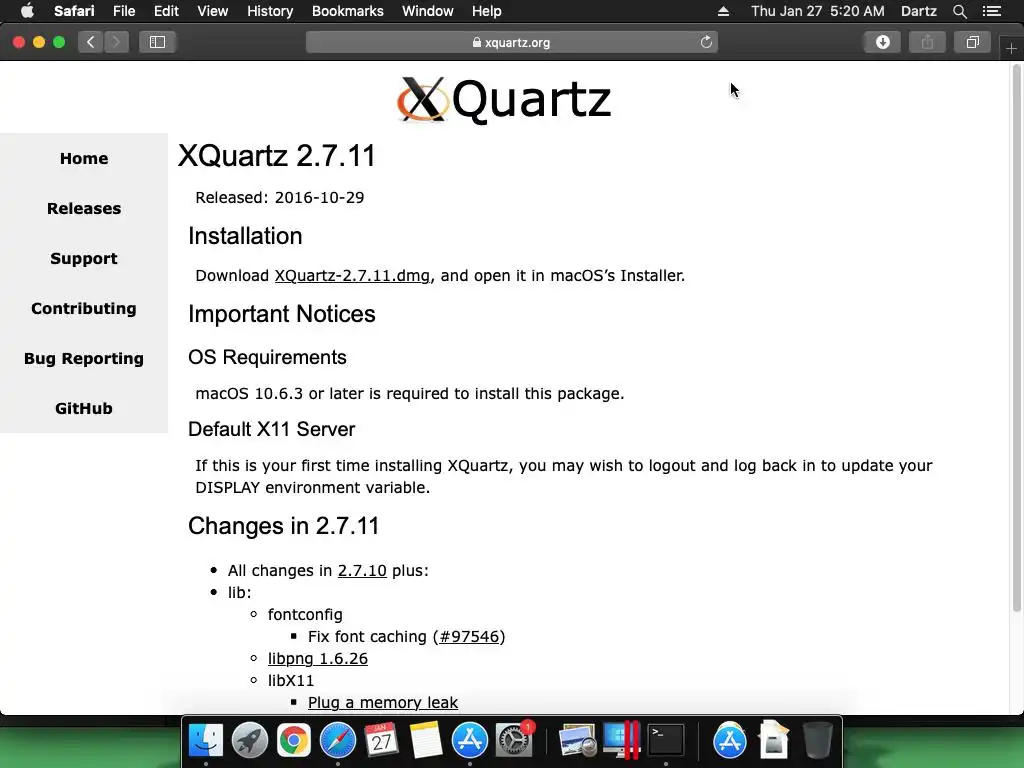This screenshot has width=1024, height=768.
Task: Open the Plug a memory leak link
Action: click(x=383, y=702)
